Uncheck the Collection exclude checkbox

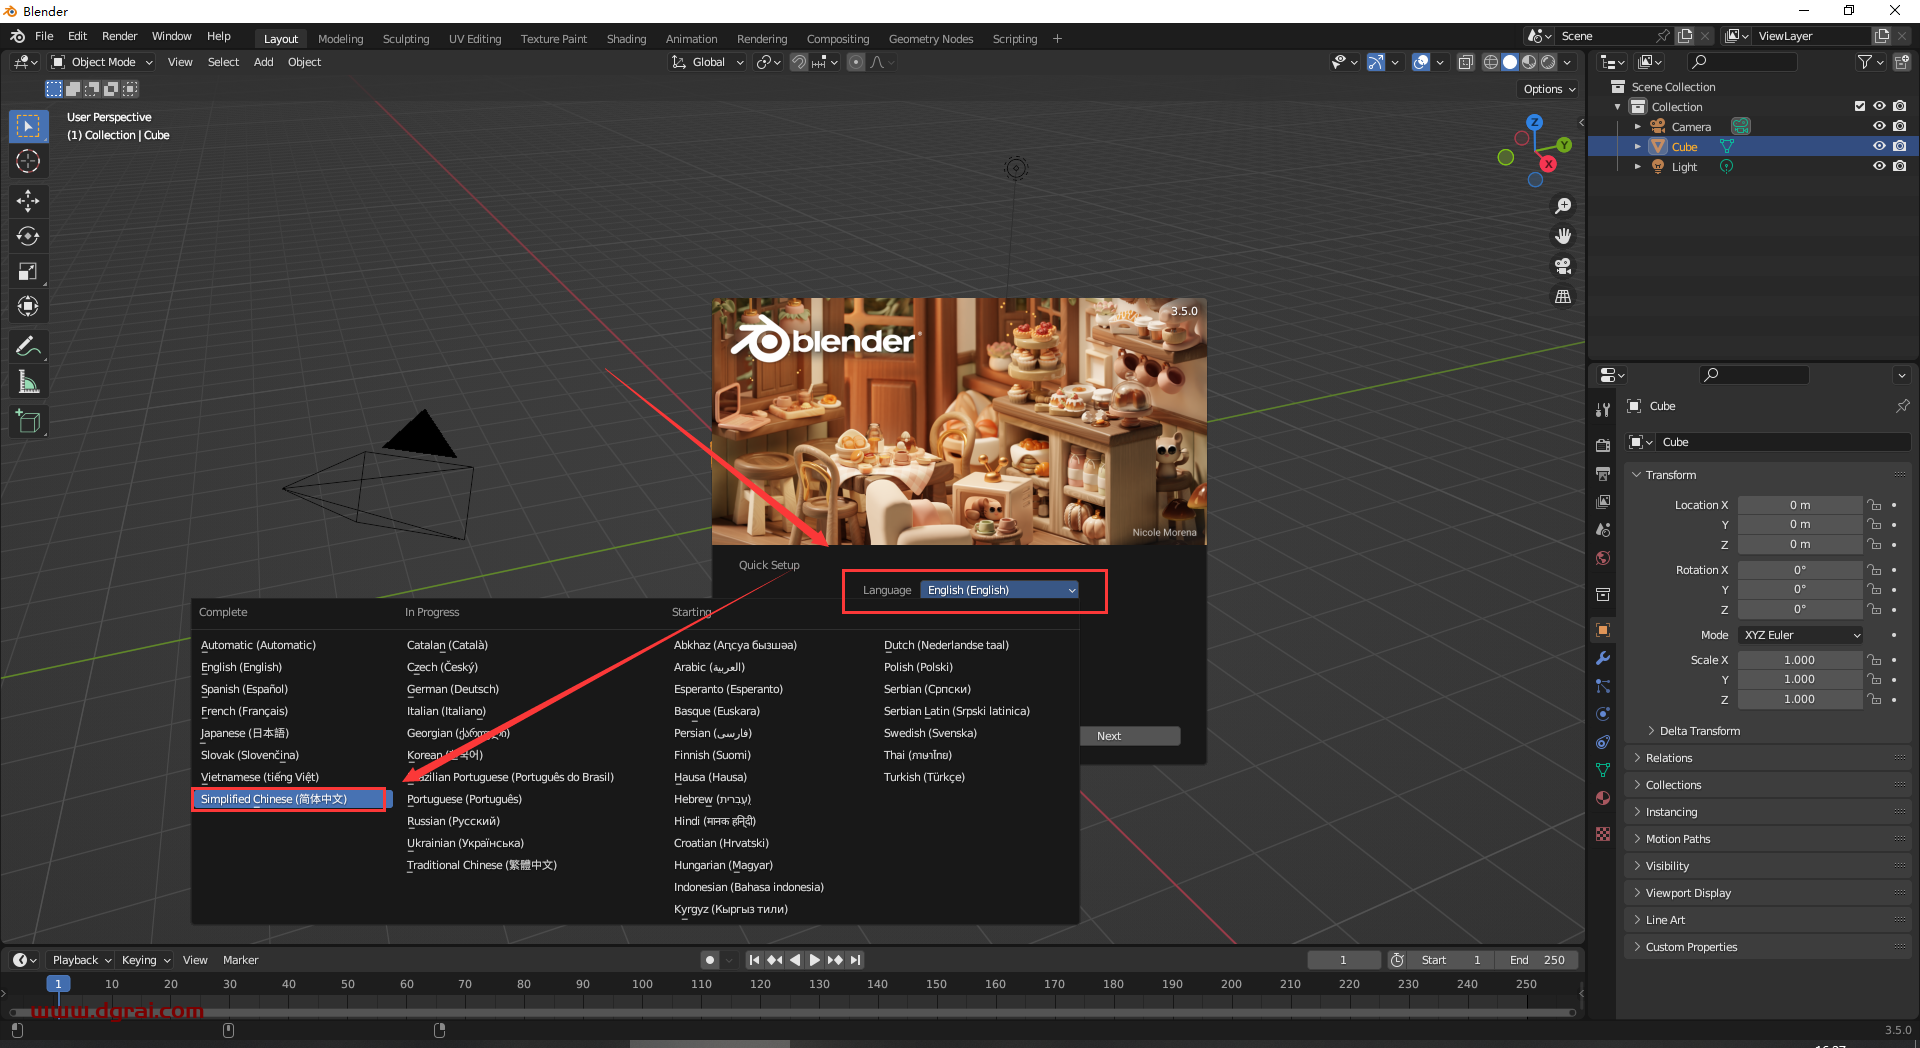(1859, 106)
